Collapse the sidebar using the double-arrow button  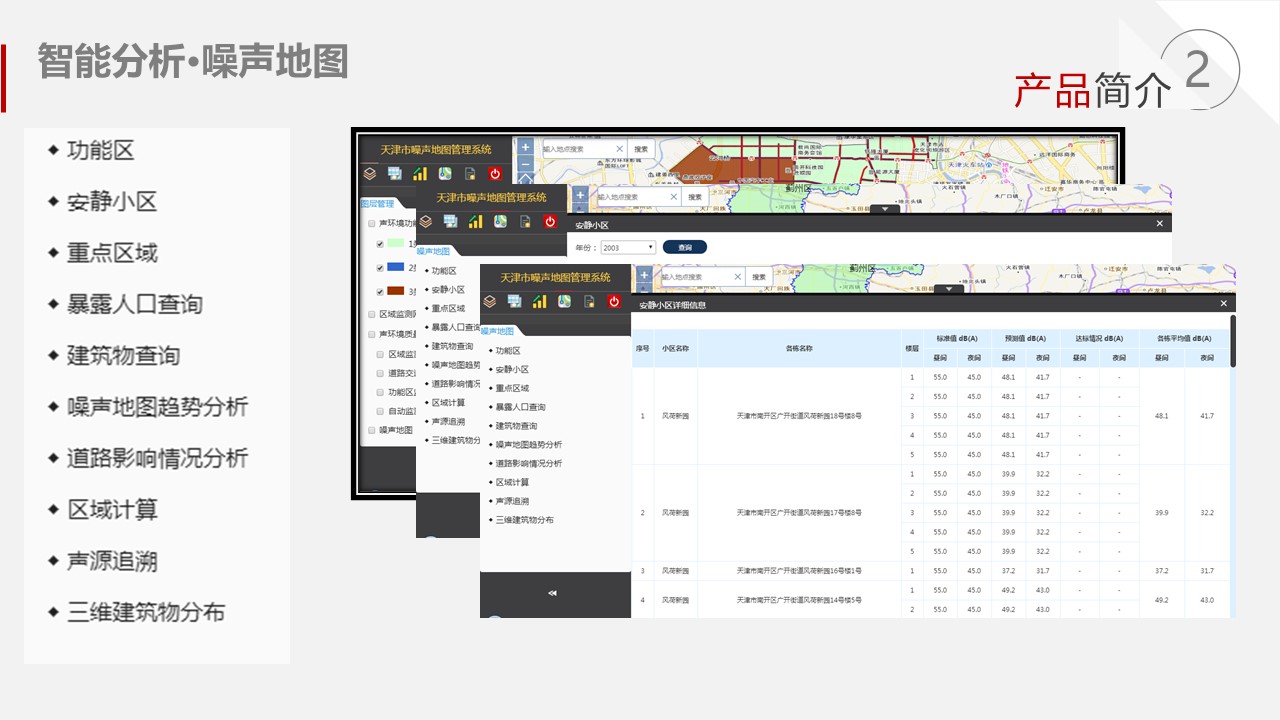coord(552,593)
